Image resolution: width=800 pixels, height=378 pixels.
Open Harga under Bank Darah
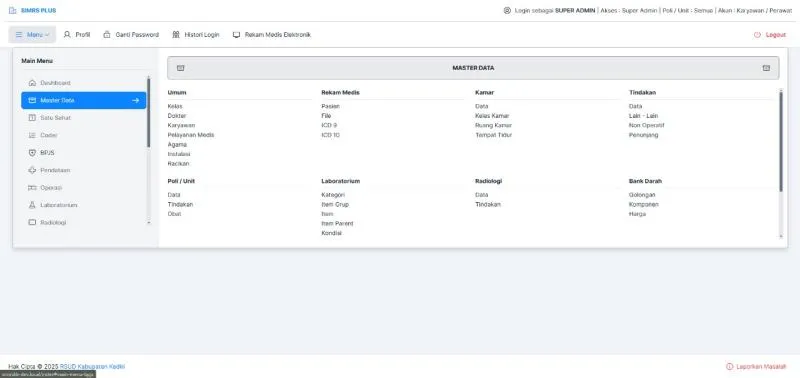click(637, 214)
